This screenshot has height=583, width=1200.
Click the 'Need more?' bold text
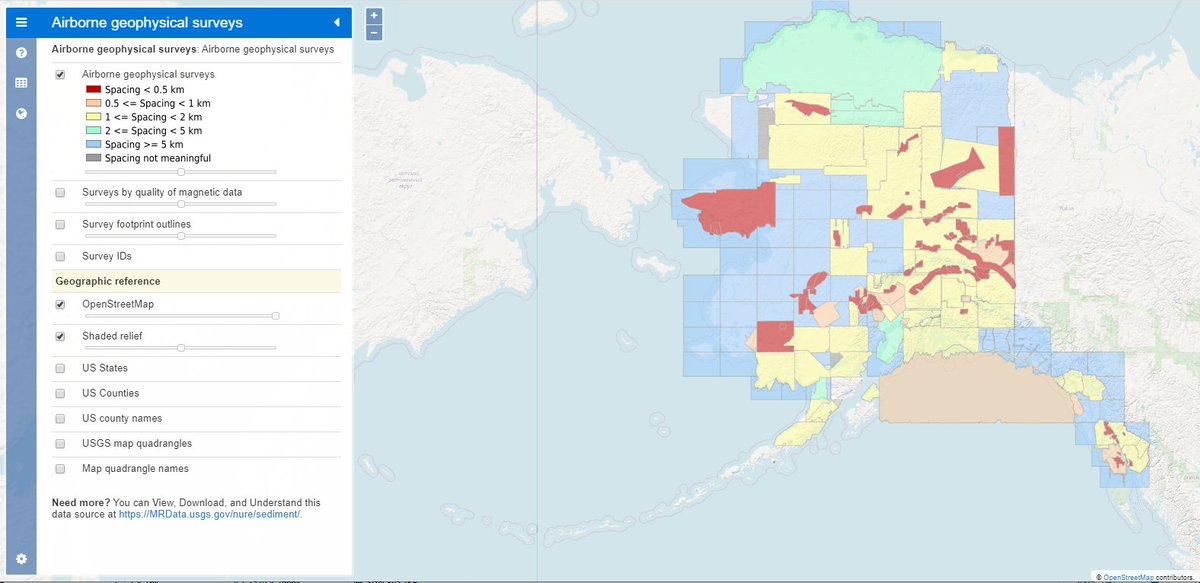pos(81,502)
